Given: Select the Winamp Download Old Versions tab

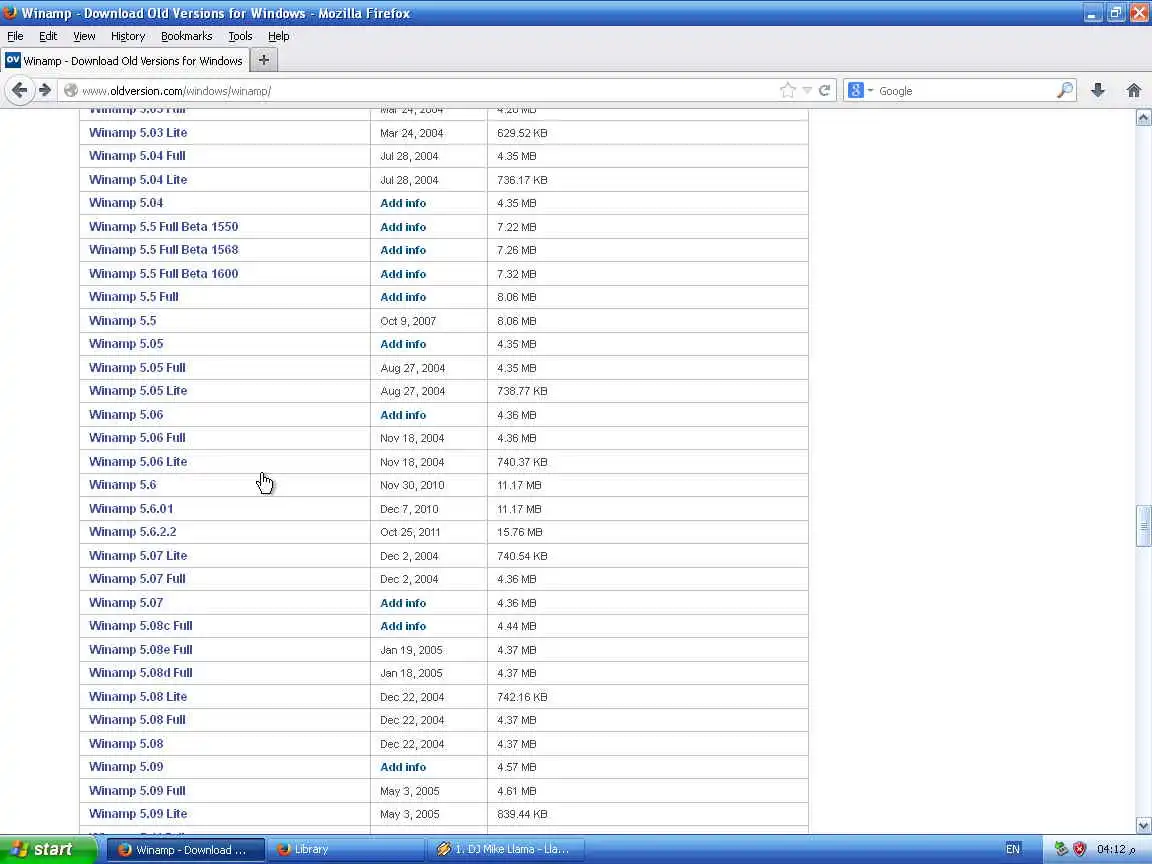Looking at the screenshot, I should [125, 60].
